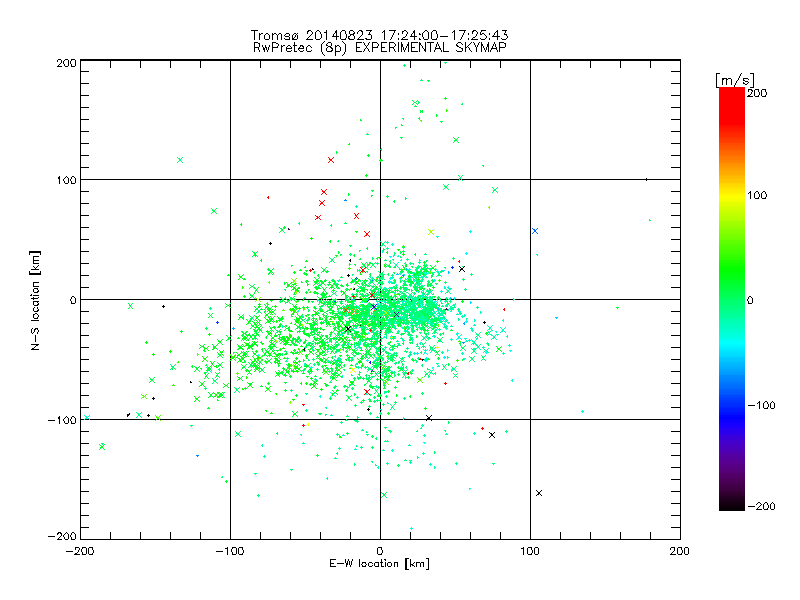Click the blue X marker east of 100 km
This screenshot has width=800, height=600.
(535, 231)
